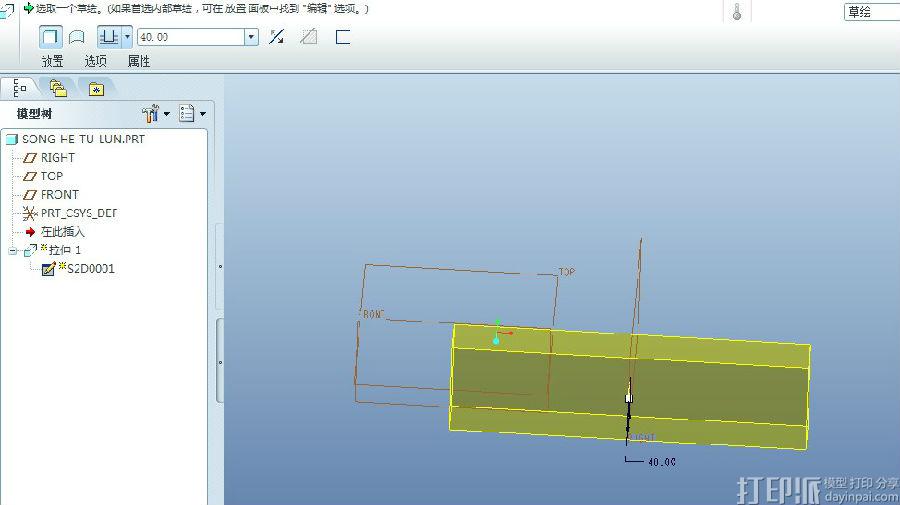The image size is (900, 505).
Task: Open the 属性 properties panel
Action: pyautogui.click(x=139, y=61)
